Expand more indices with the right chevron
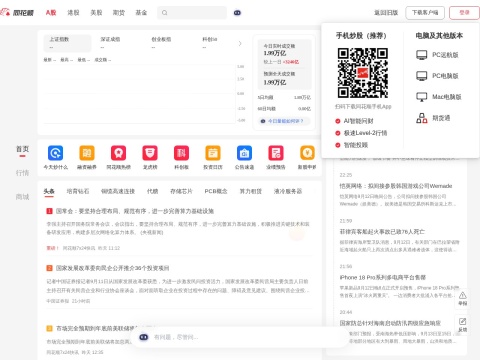 (x=240, y=44)
